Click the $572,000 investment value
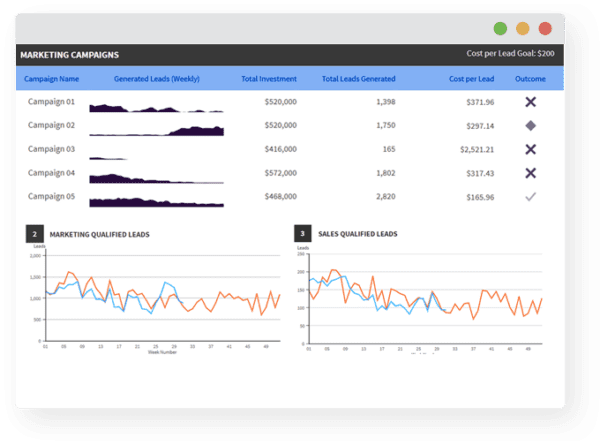 (280, 173)
